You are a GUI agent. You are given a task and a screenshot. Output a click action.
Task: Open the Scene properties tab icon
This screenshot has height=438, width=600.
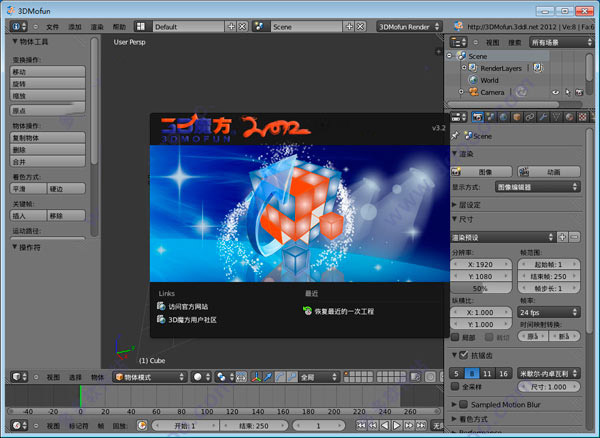491,117
